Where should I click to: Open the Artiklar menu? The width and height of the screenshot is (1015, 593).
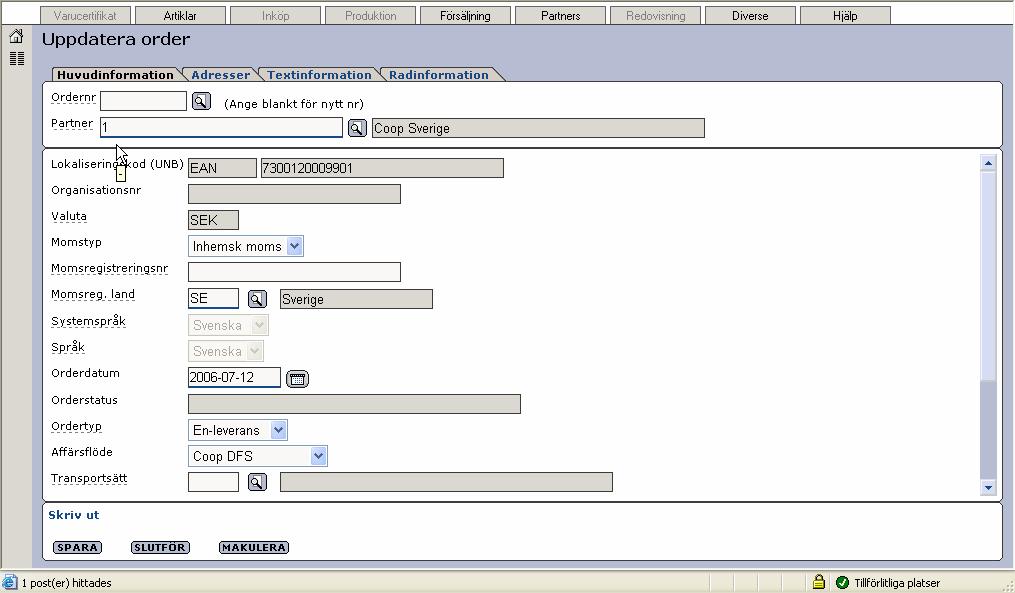point(180,16)
